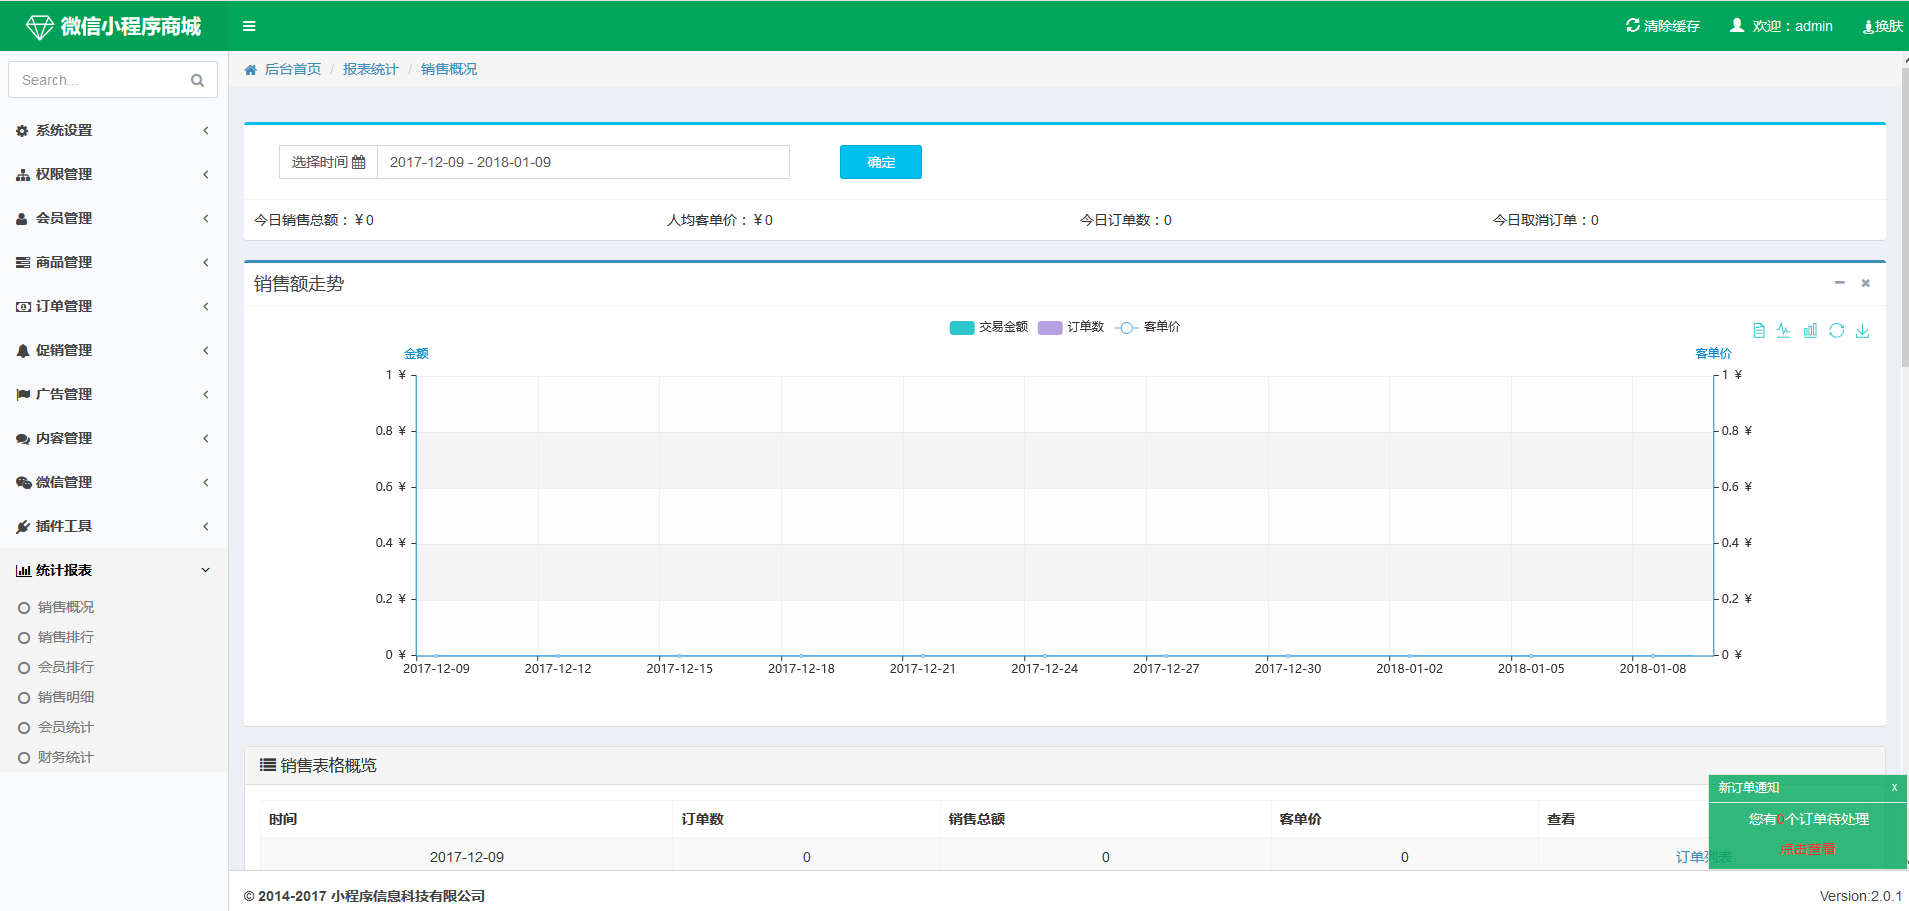Click the 会员管理 user icon
This screenshot has height=911, width=1909.
(22, 219)
